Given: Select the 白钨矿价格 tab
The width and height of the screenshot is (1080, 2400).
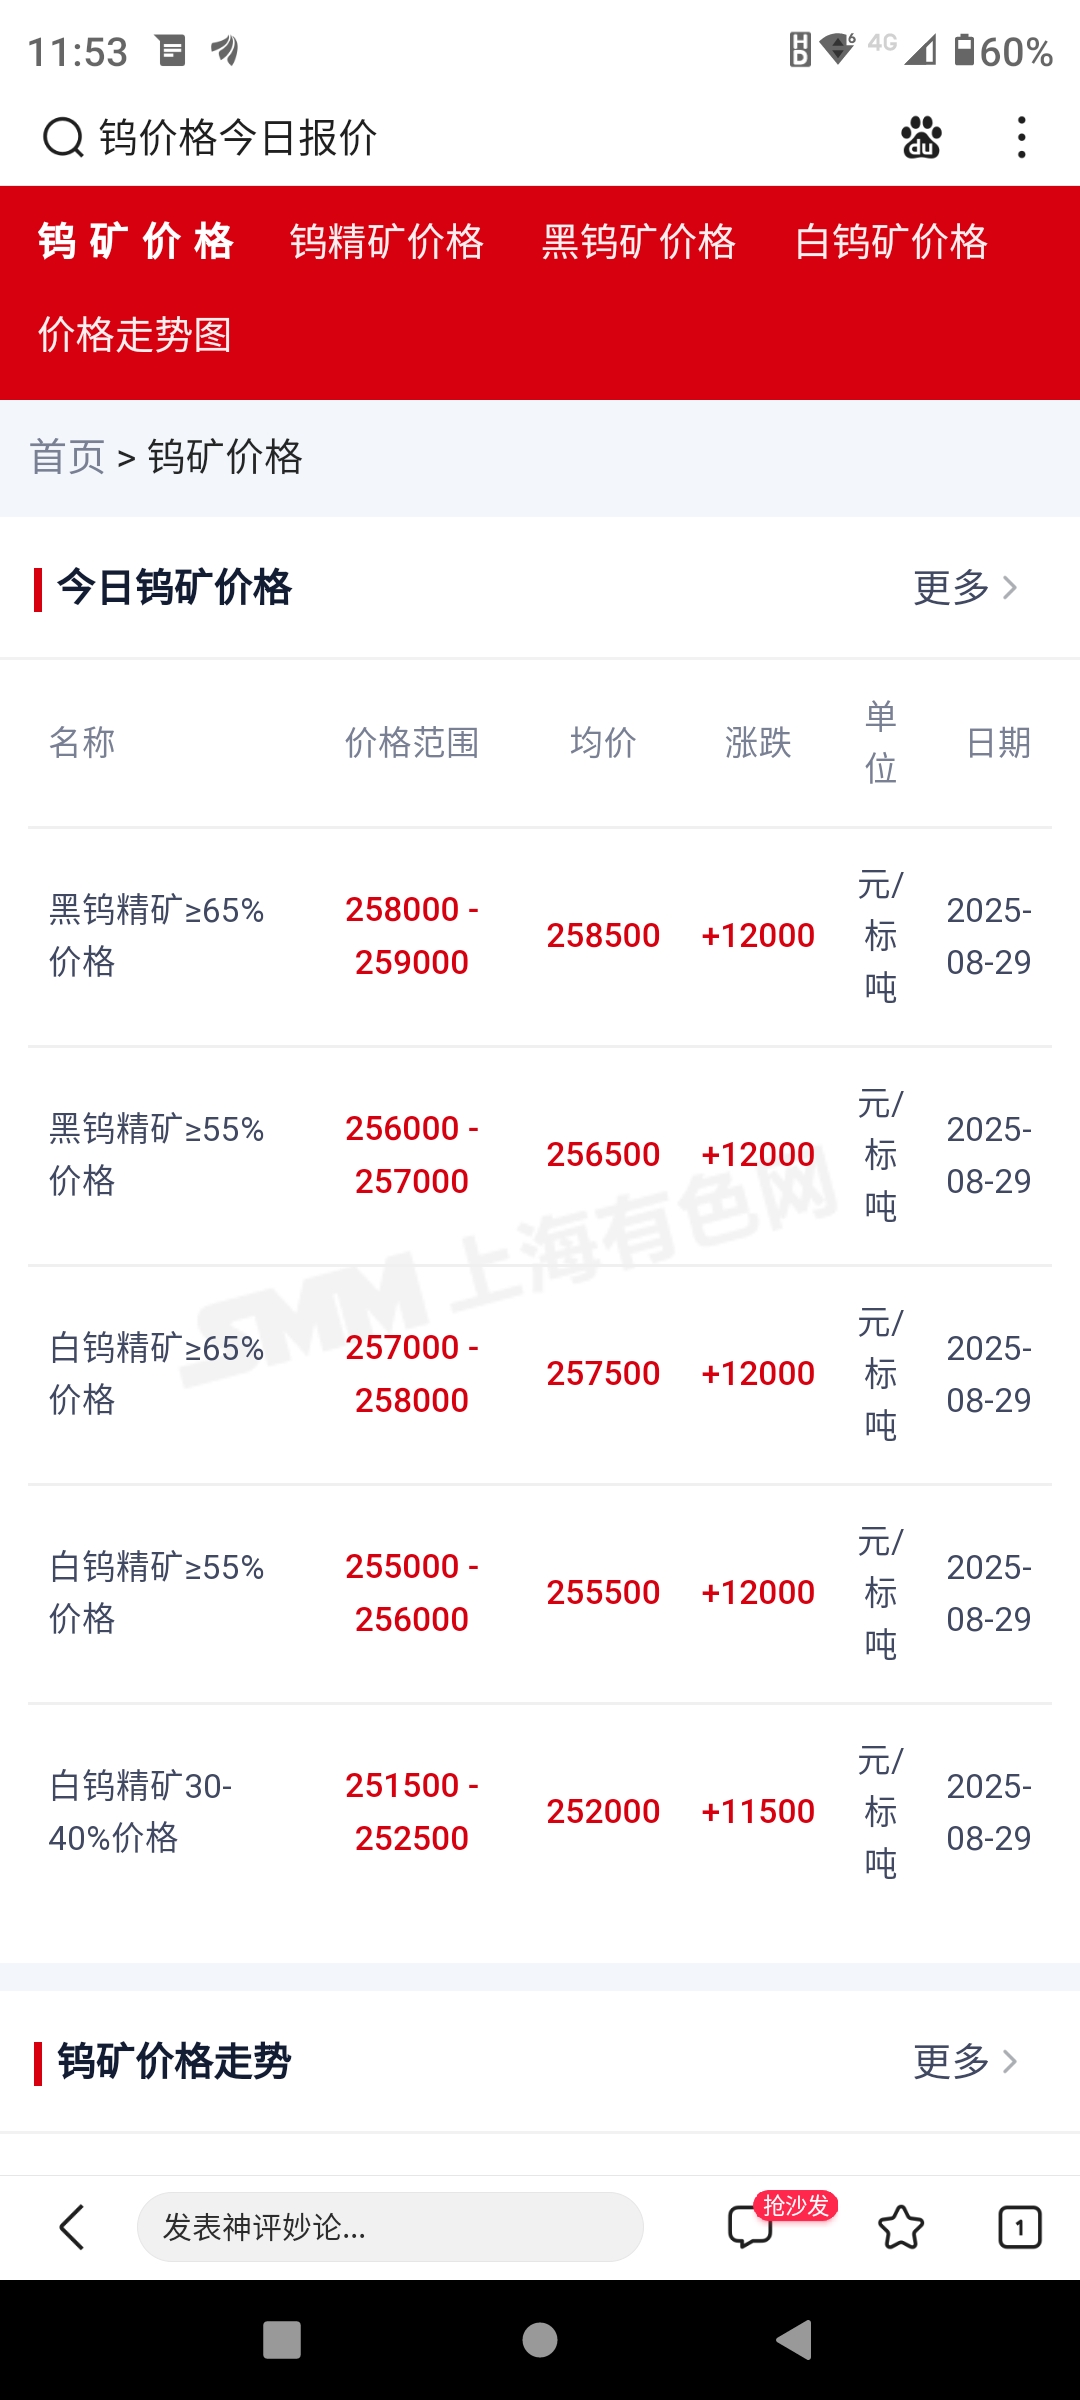Looking at the screenshot, I should coord(891,242).
